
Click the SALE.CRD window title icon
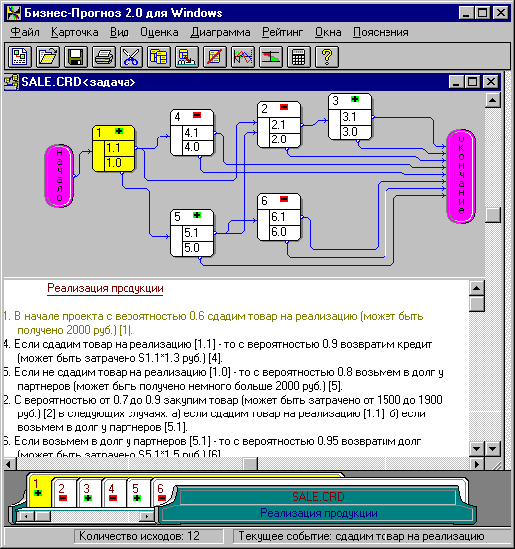11,82
